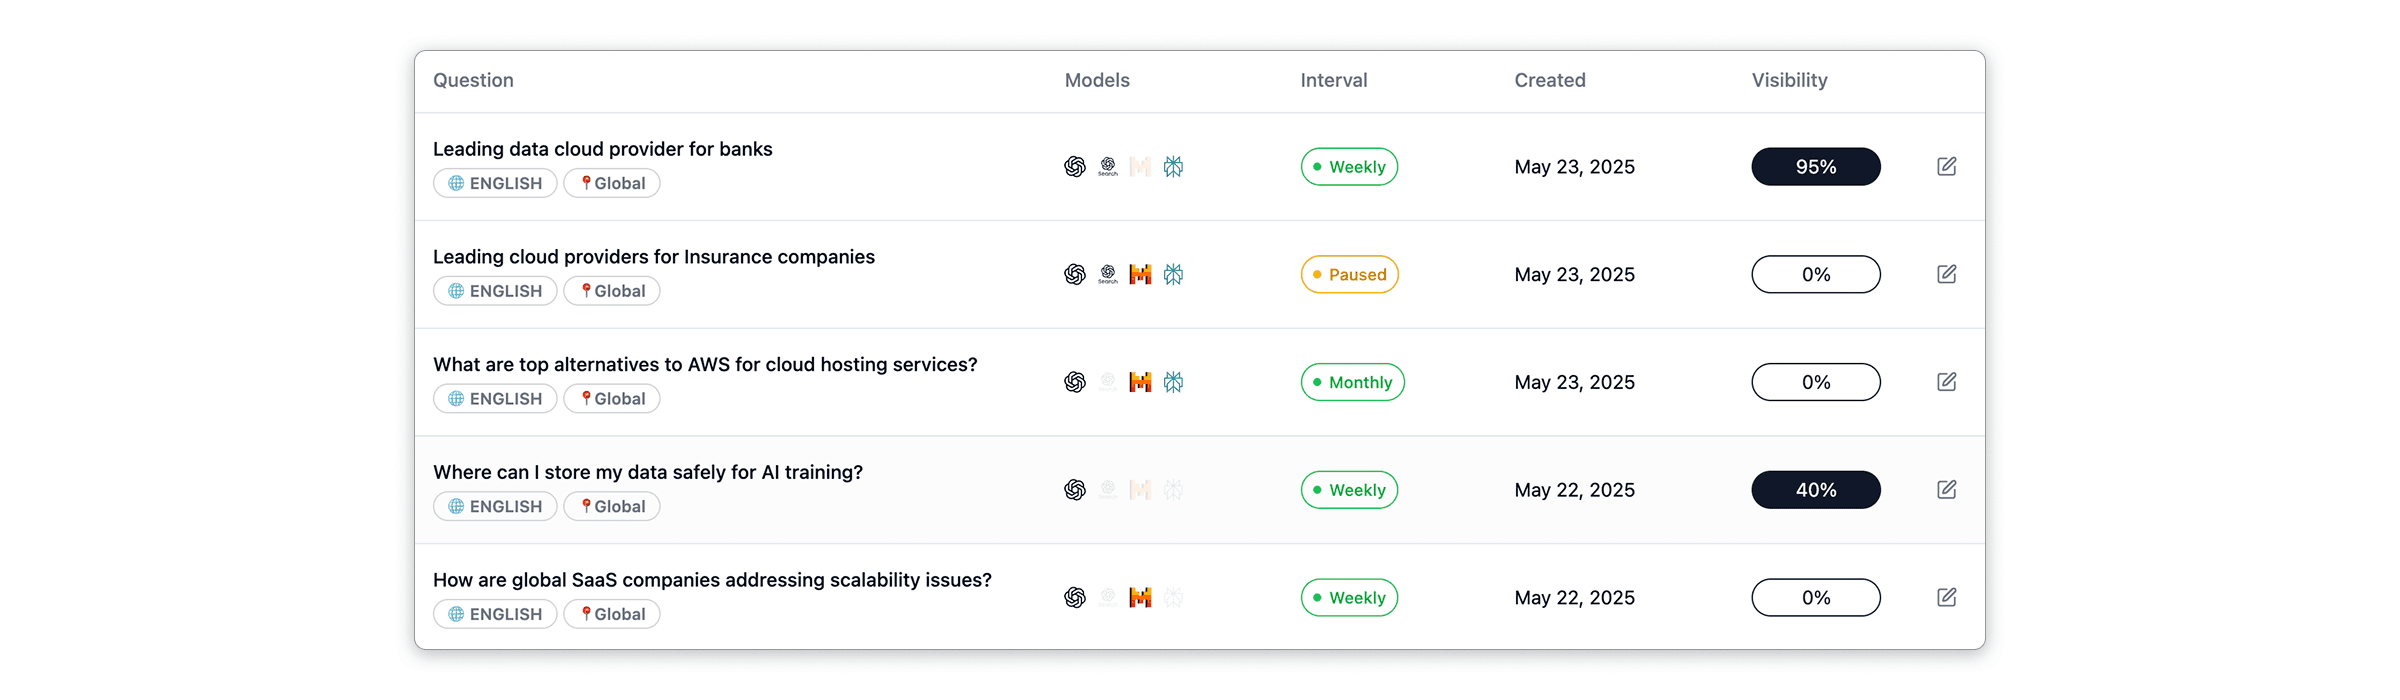
Task: Click the Models column header
Action: pyautogui.click(x=1097, y=80)
